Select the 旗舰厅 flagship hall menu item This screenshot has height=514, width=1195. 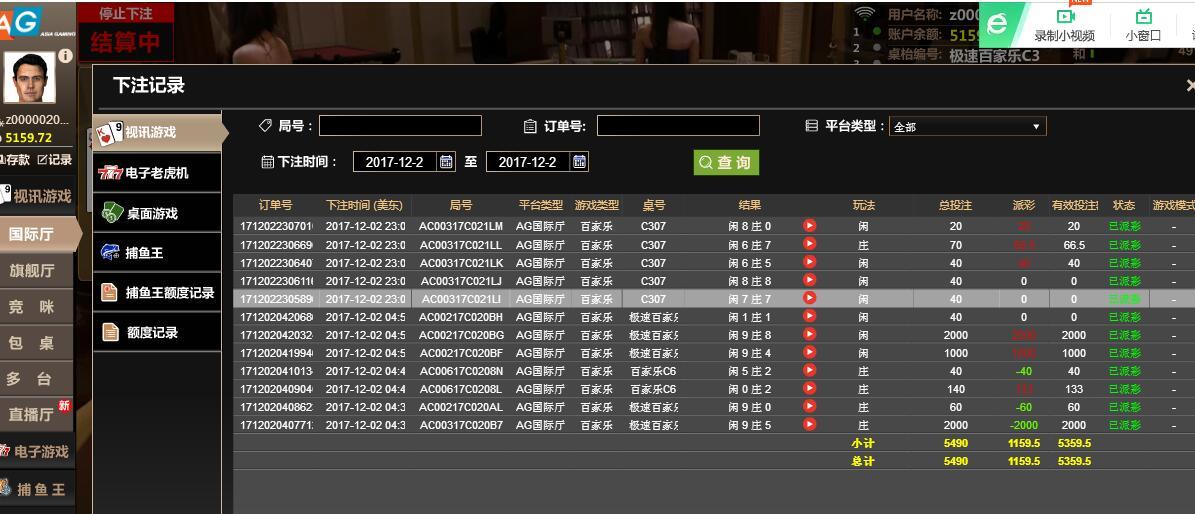point(32,271)
